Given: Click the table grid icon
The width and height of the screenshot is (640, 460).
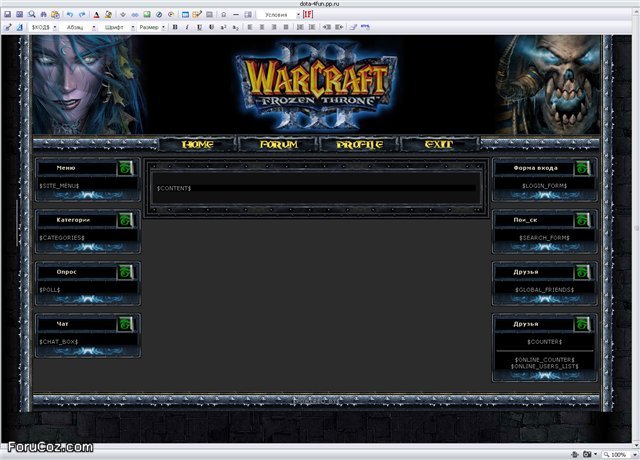Looking at the screenshot, I should coord(248,15).
